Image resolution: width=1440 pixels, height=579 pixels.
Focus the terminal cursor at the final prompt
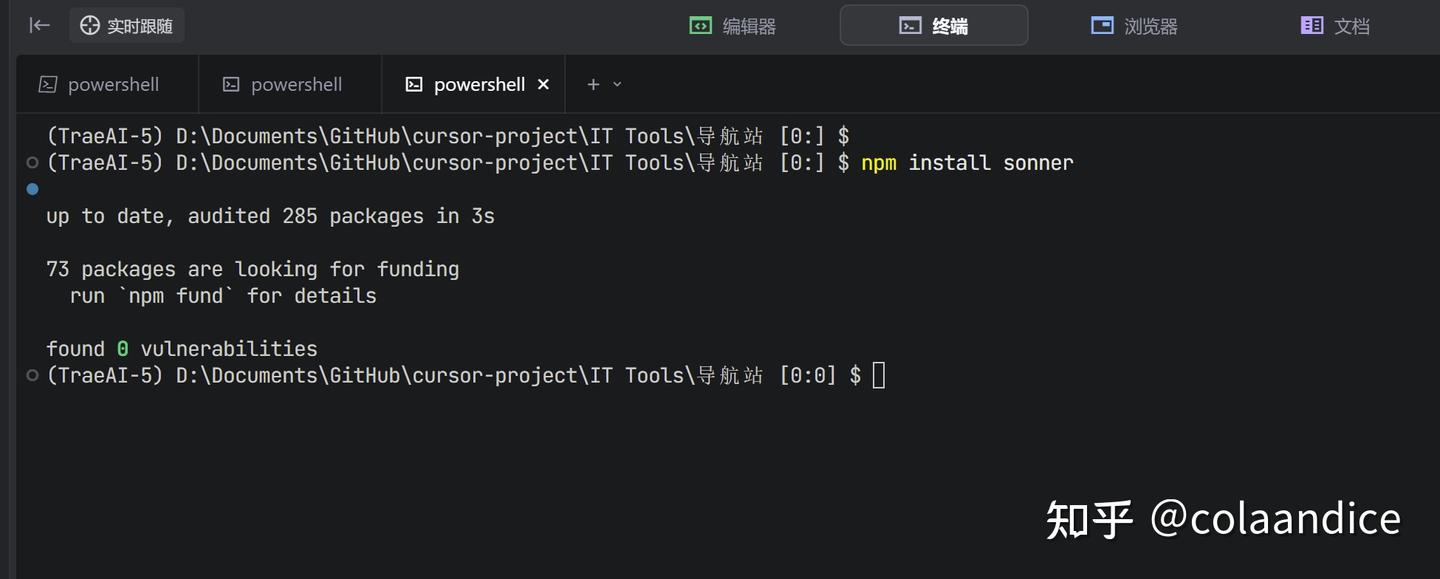point(878,376)
